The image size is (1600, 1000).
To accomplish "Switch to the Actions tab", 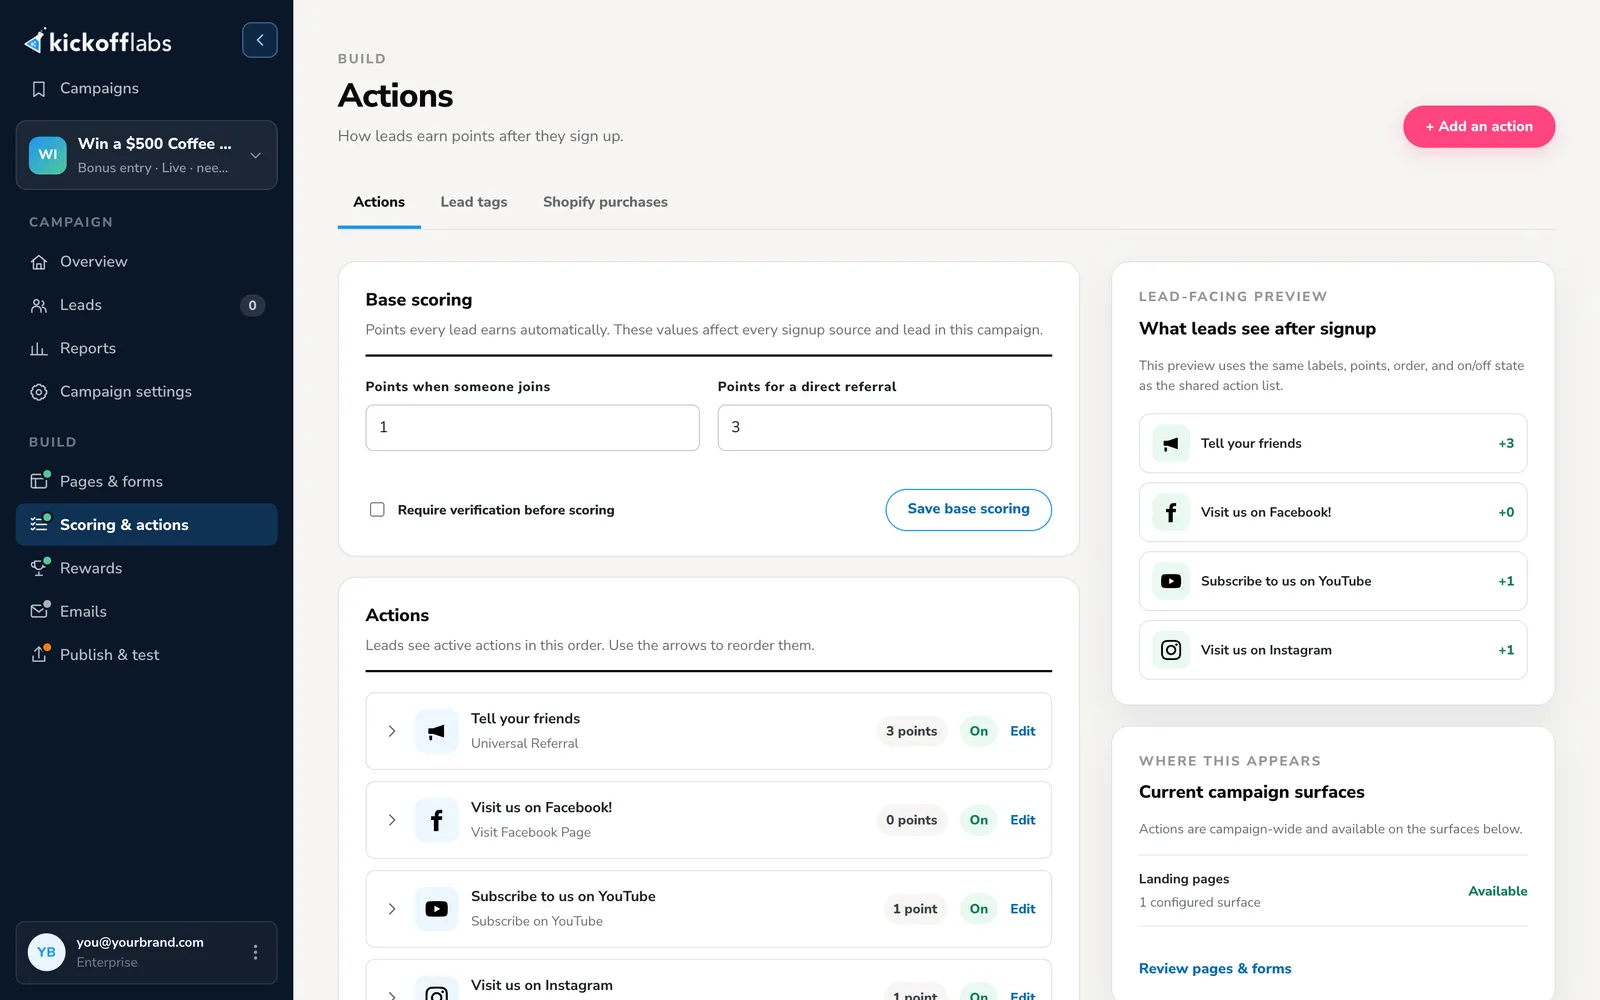I will pos(379,202).
